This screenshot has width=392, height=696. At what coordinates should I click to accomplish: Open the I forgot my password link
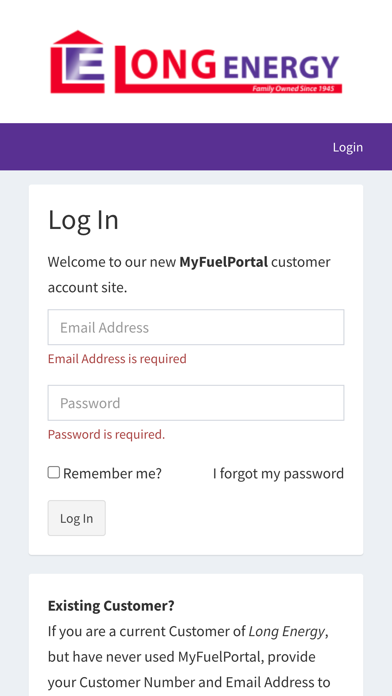tap(278, 474)
